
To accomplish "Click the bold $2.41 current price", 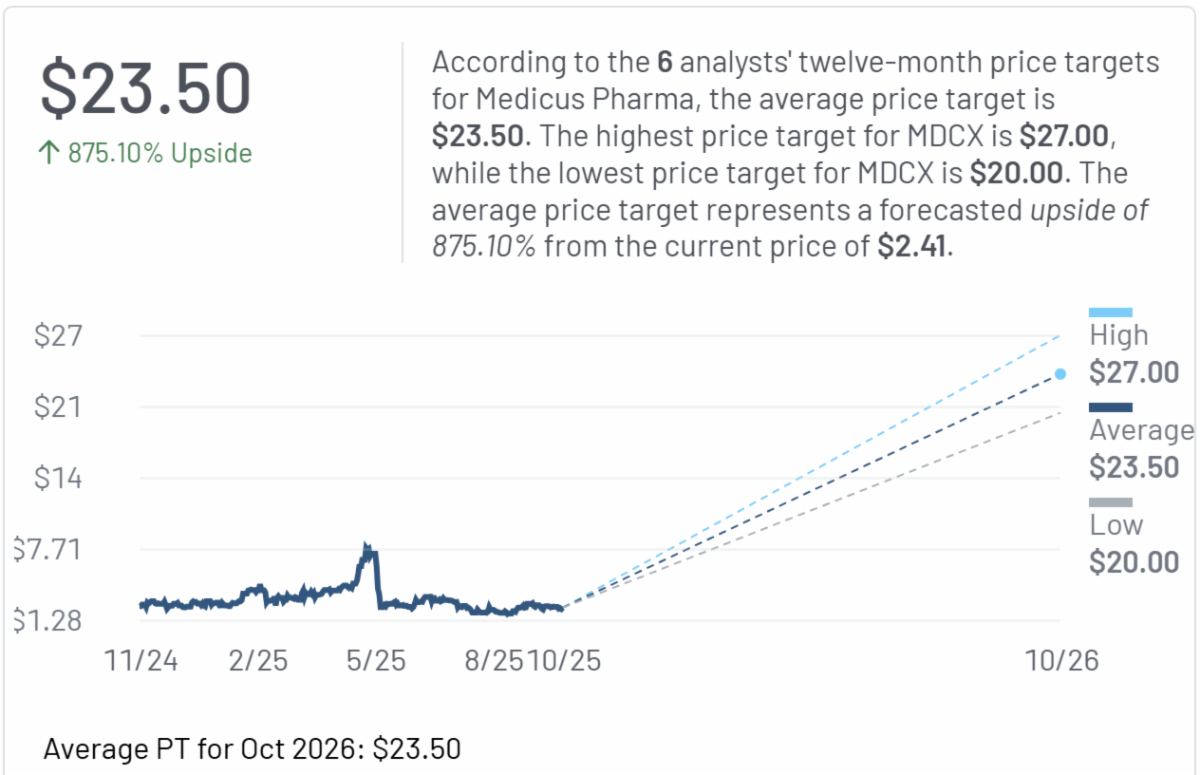I will tap(912, 247).
